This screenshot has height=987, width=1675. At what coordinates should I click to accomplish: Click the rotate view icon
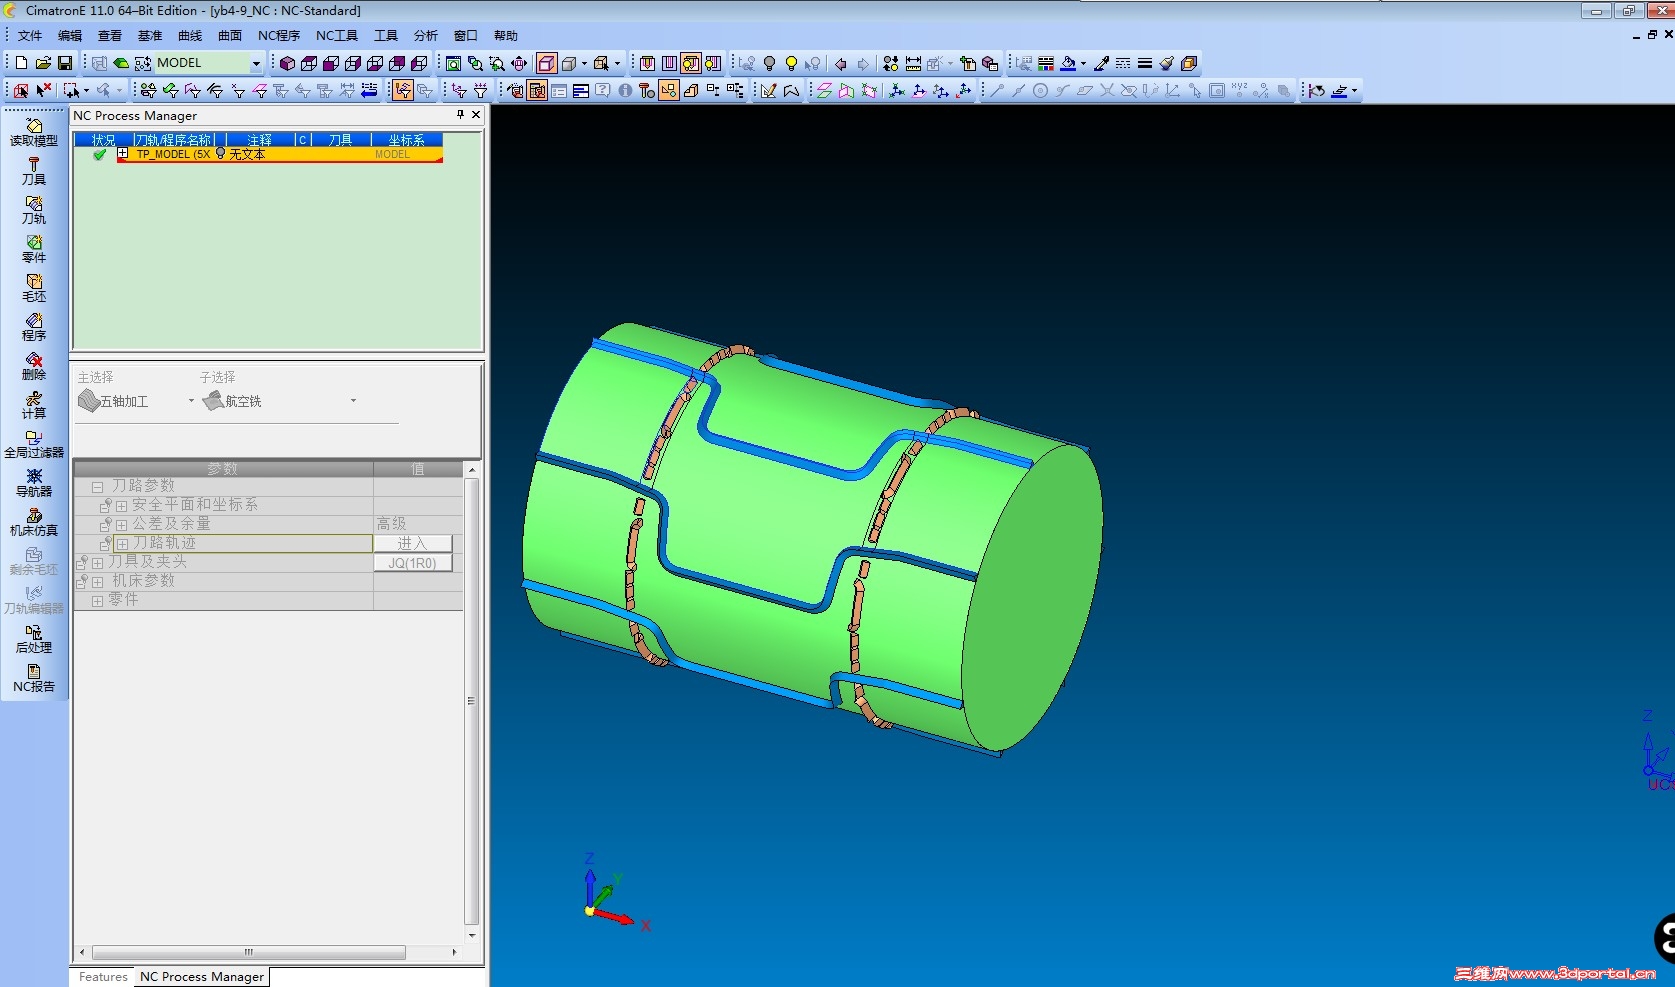click(519, 63)
